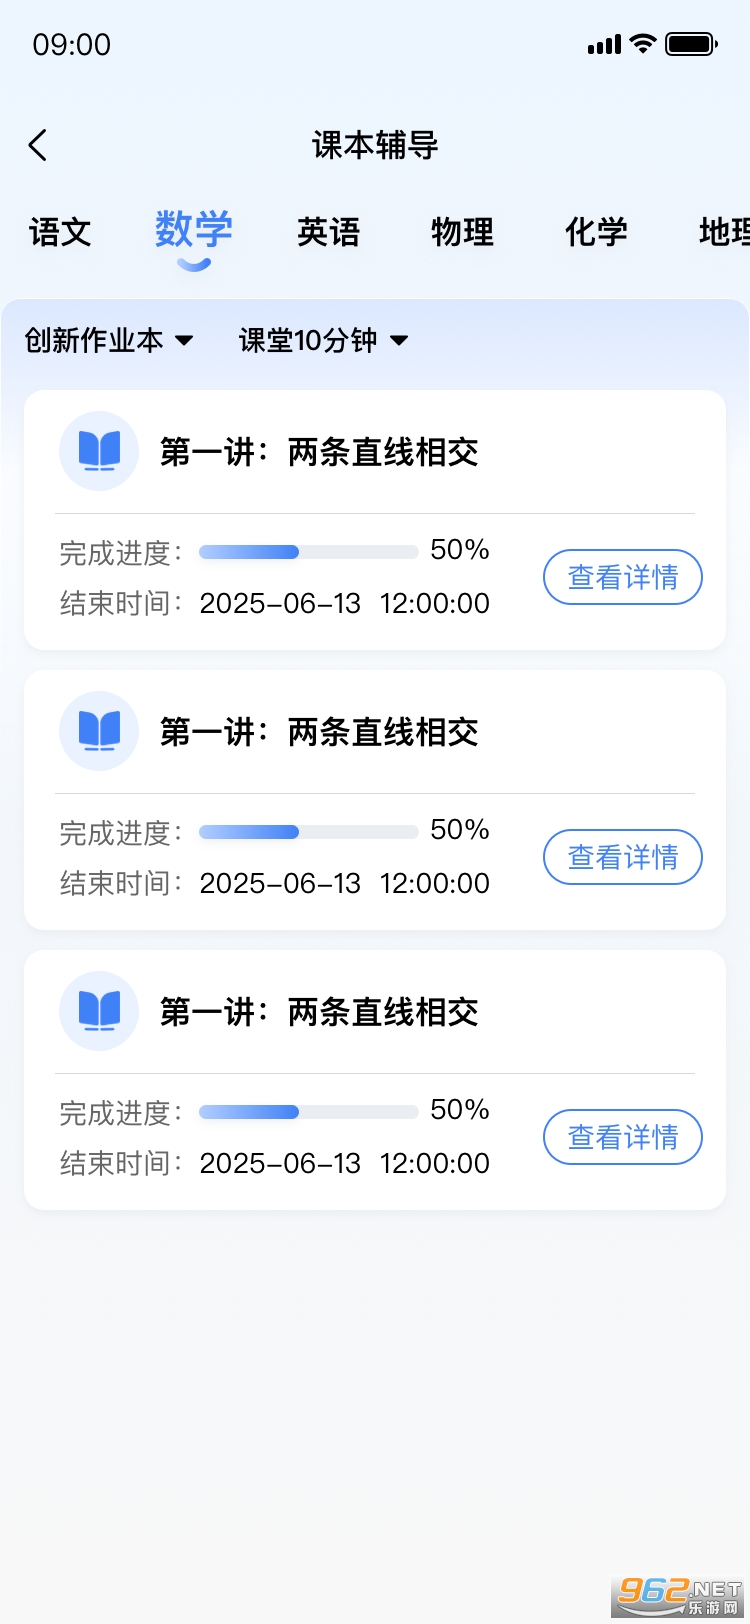Tap the book icon on the first lesson card
This screenshot has height=1624, width=750.
(x=99, y=451)
